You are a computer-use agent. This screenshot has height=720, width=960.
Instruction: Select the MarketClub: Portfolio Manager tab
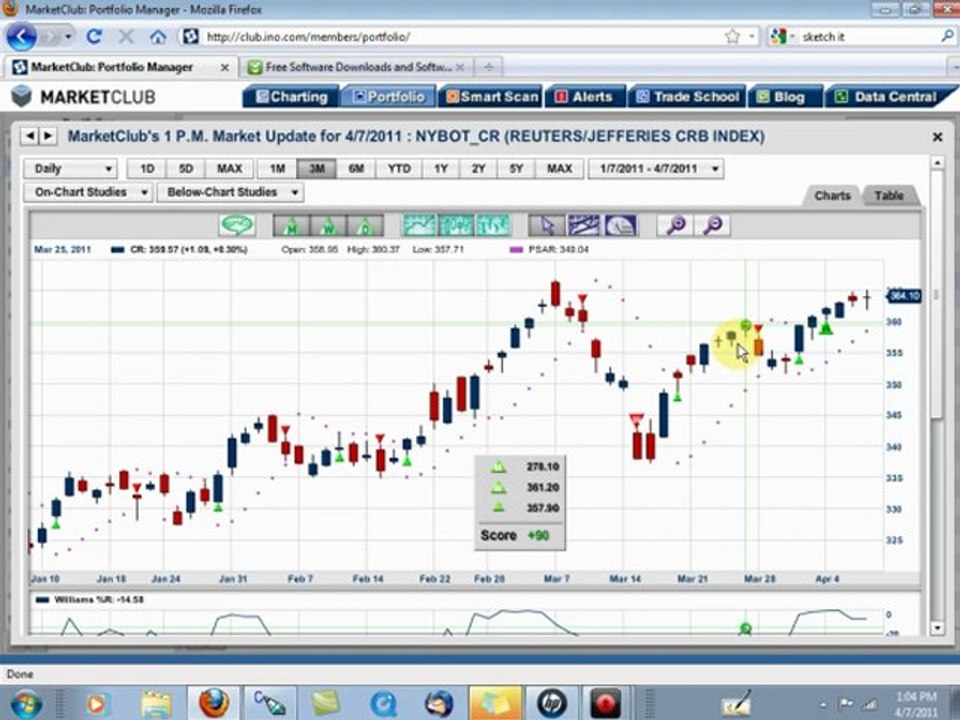click(121, 67)
